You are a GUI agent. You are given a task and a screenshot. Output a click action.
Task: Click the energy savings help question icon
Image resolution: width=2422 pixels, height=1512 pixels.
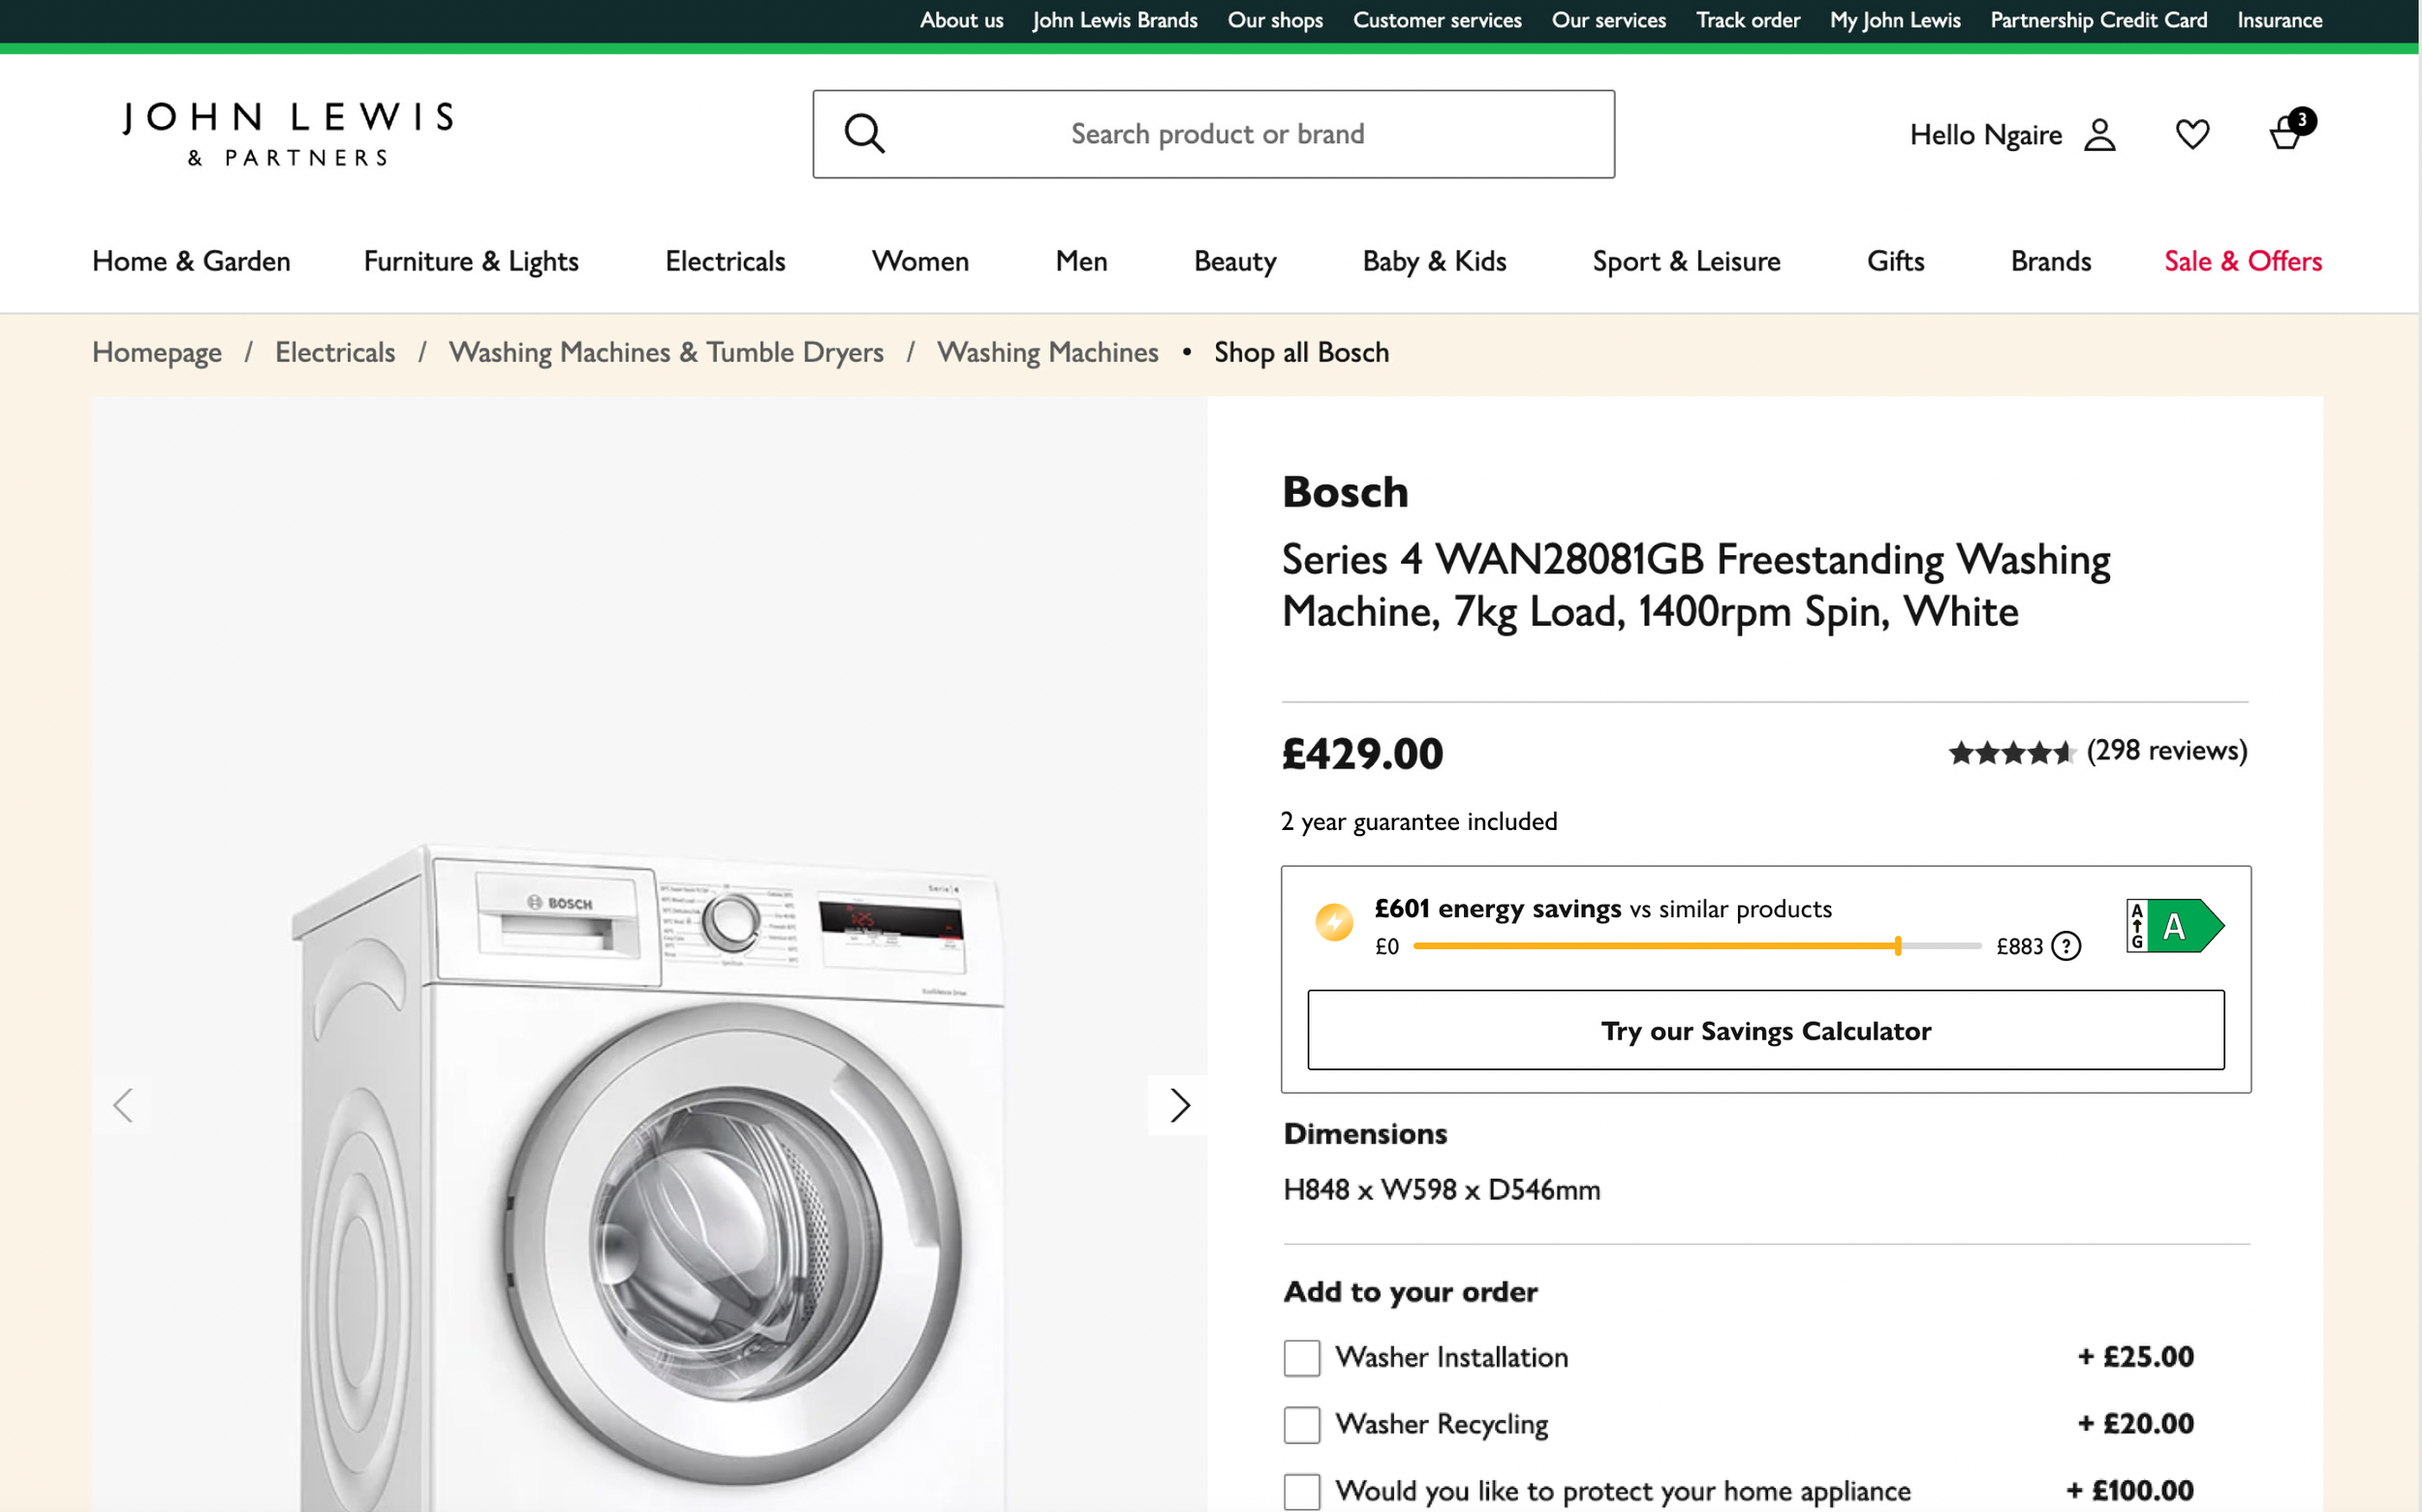(x=2066, y=946)
